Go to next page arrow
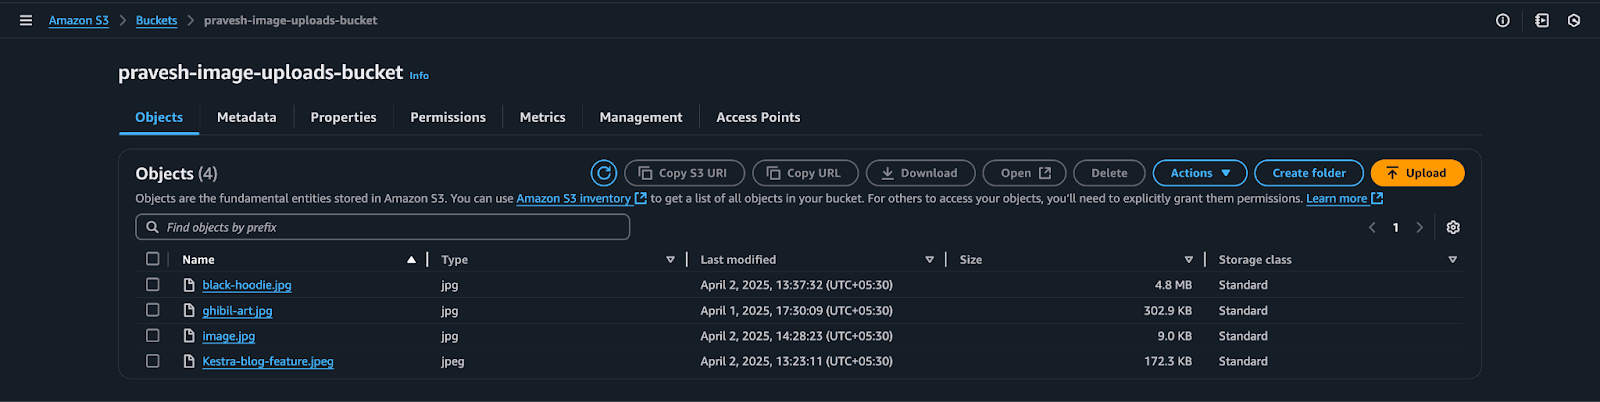 tap(1419, 228)
